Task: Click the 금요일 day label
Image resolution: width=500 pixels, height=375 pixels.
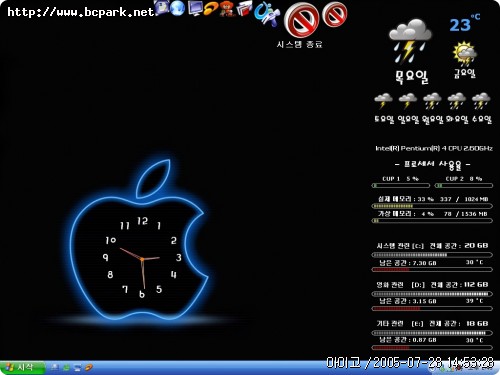Action: click(x=465, y=73)
